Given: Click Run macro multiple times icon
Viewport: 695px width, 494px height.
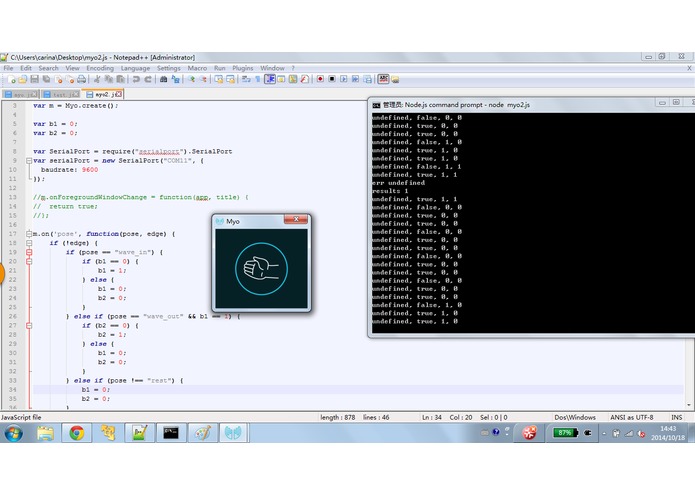Looking at the screenshot, I should pyautogui.click(x=355, y=79).
